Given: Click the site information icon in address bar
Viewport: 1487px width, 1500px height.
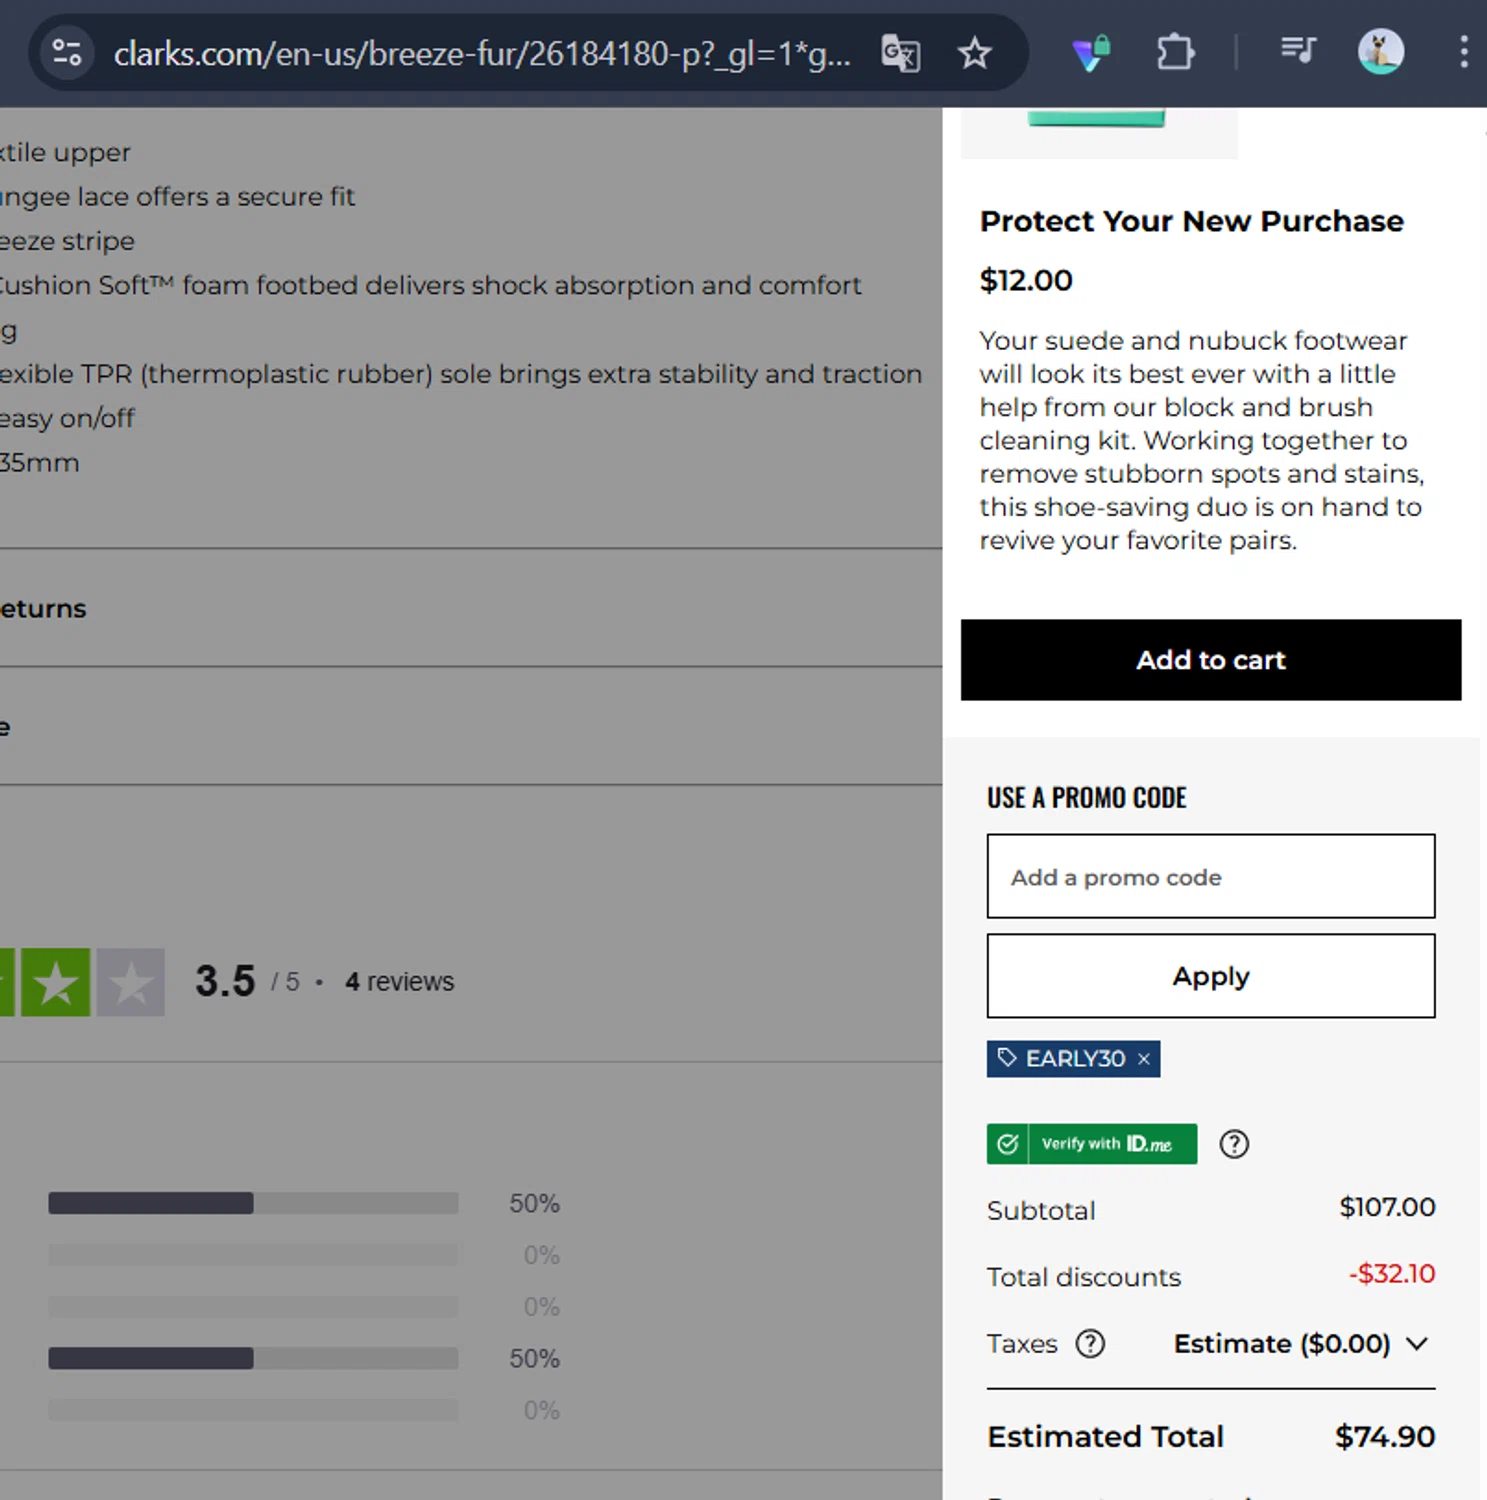Looking at the screenshot, I should [67, 52].
